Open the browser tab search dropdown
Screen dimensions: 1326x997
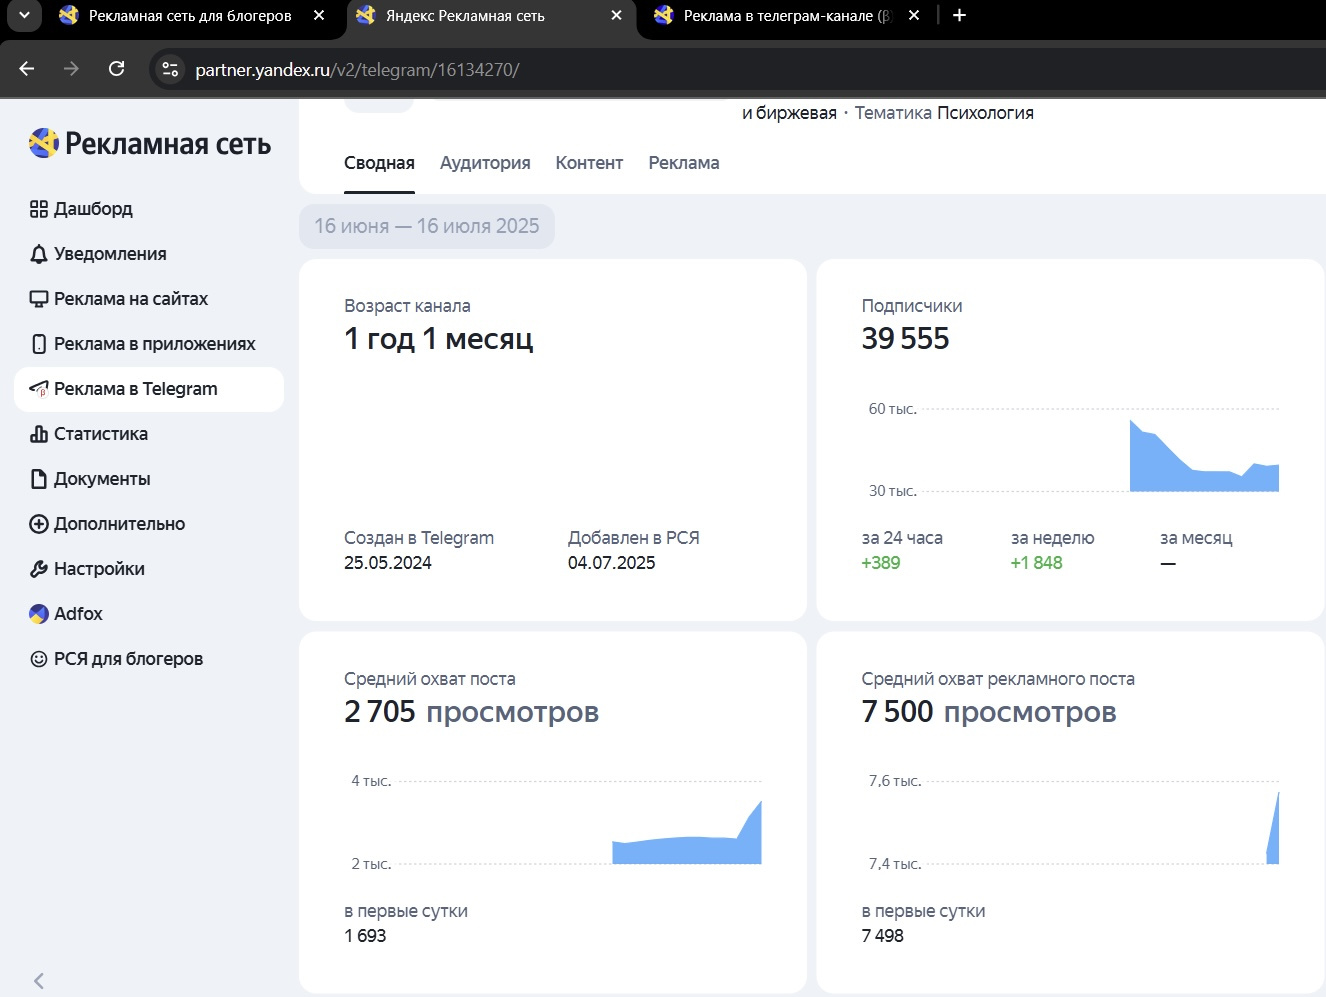coord(24,15)
